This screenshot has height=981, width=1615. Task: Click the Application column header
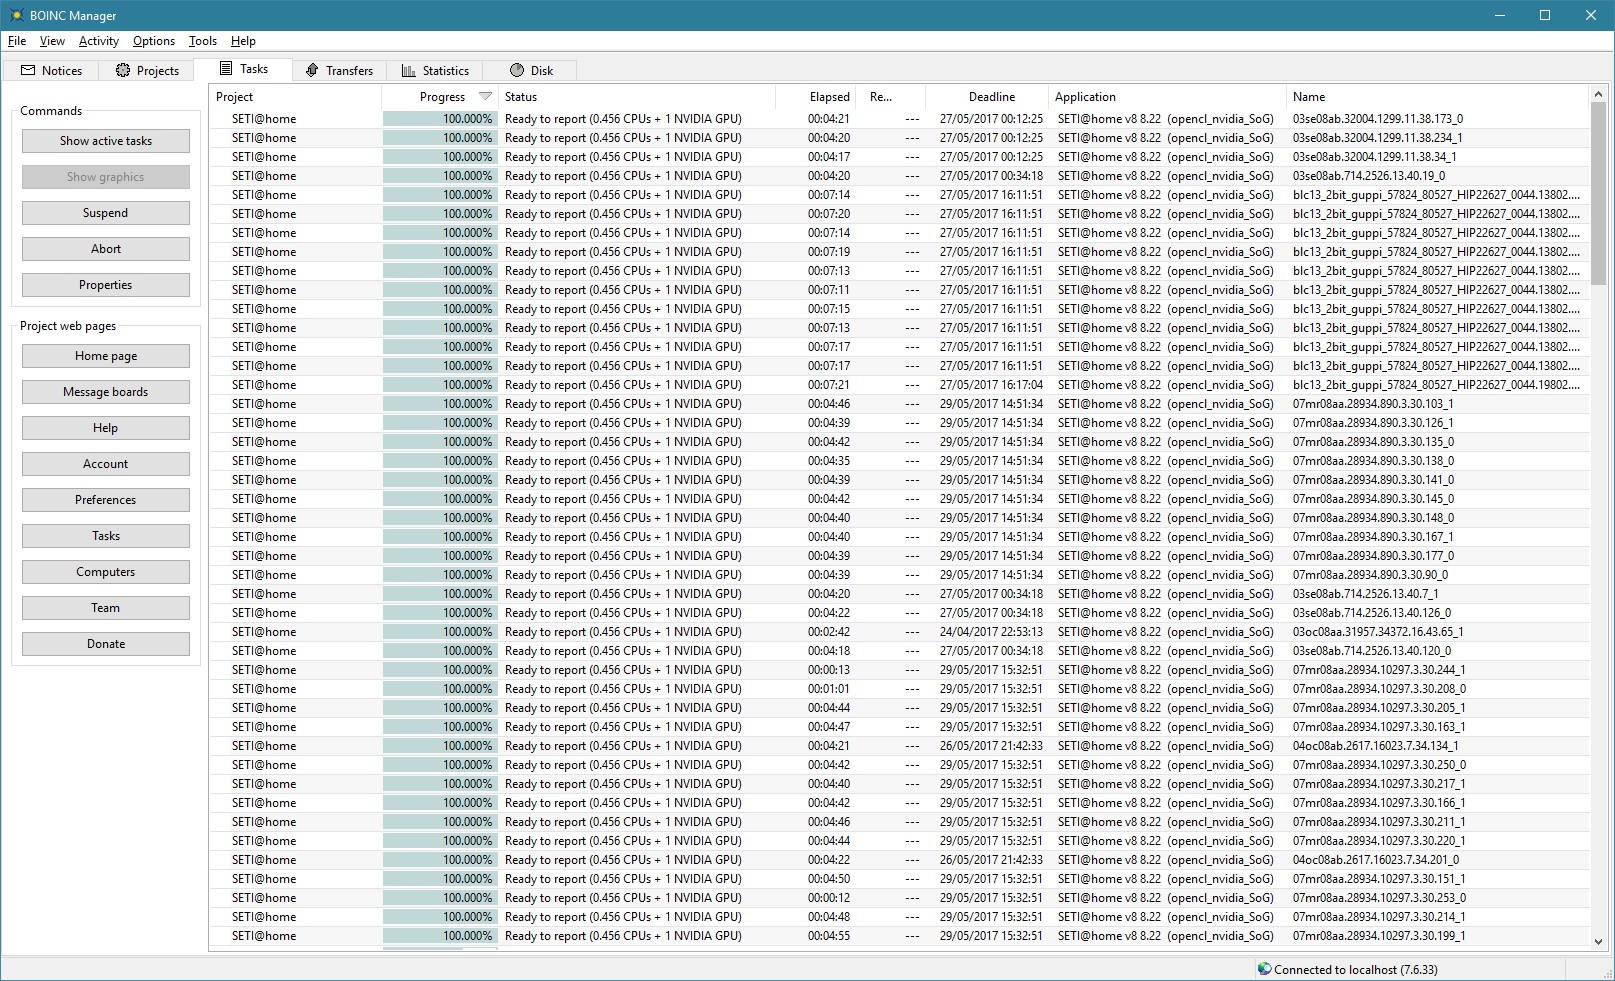point(1167,97)
